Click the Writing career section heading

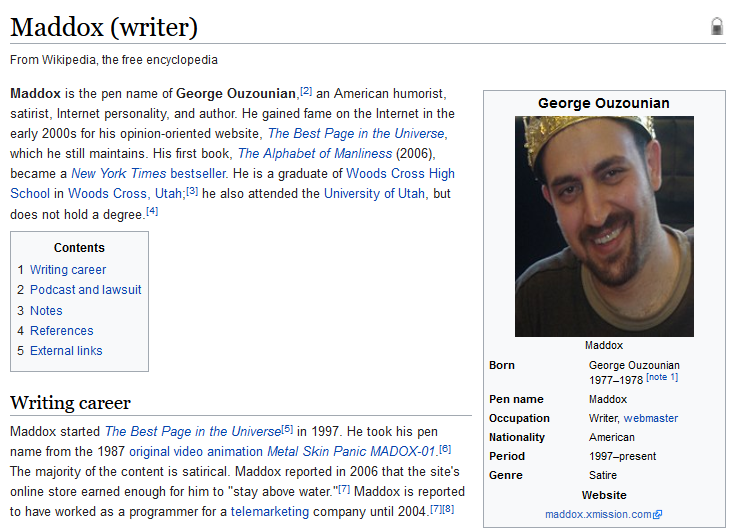[71, 403]
